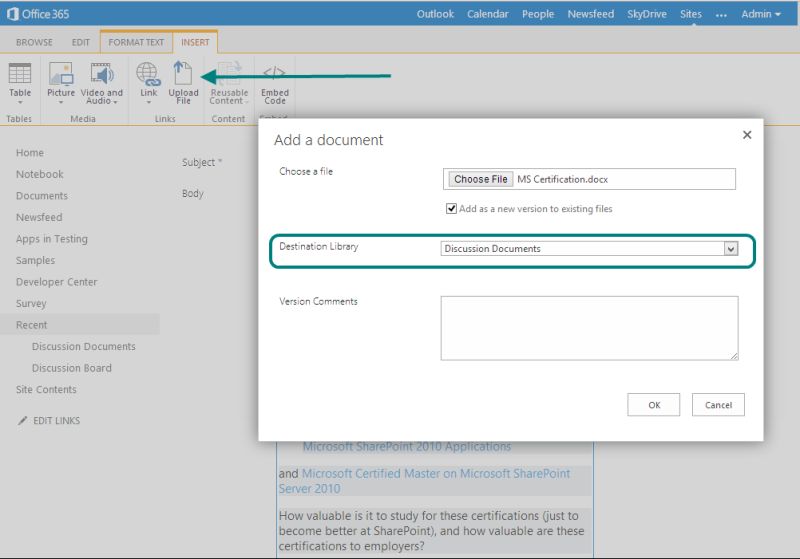Open the Embed Code tool
Screen dimensions: 800x559
274,73
